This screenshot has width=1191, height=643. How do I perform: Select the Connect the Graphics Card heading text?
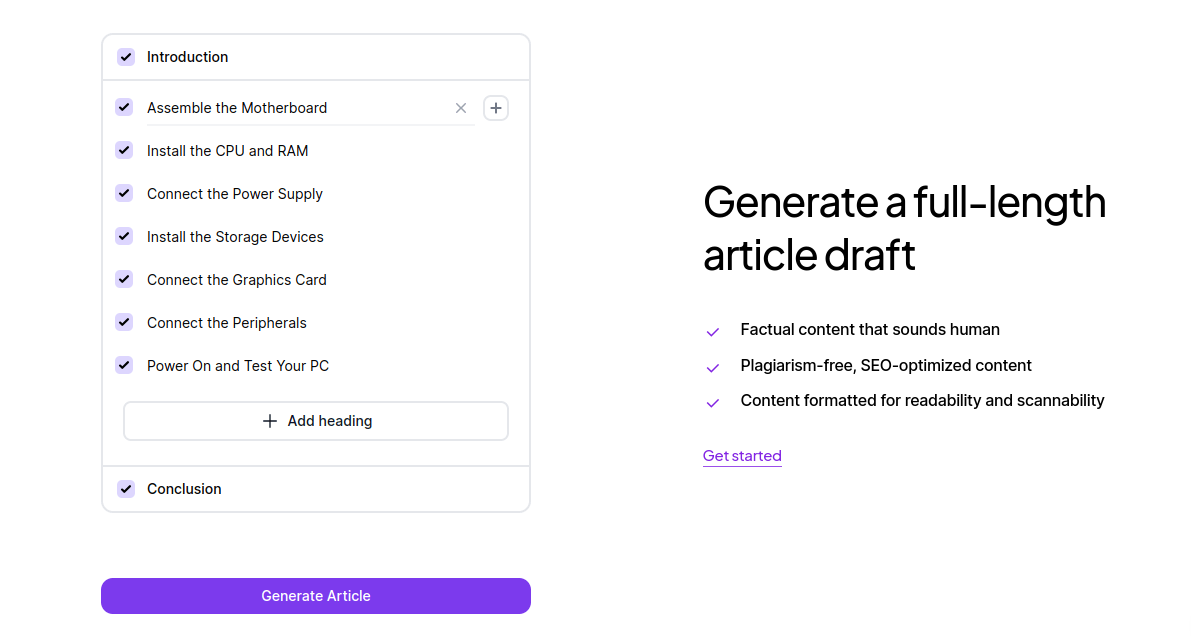[x=236, y=280]
